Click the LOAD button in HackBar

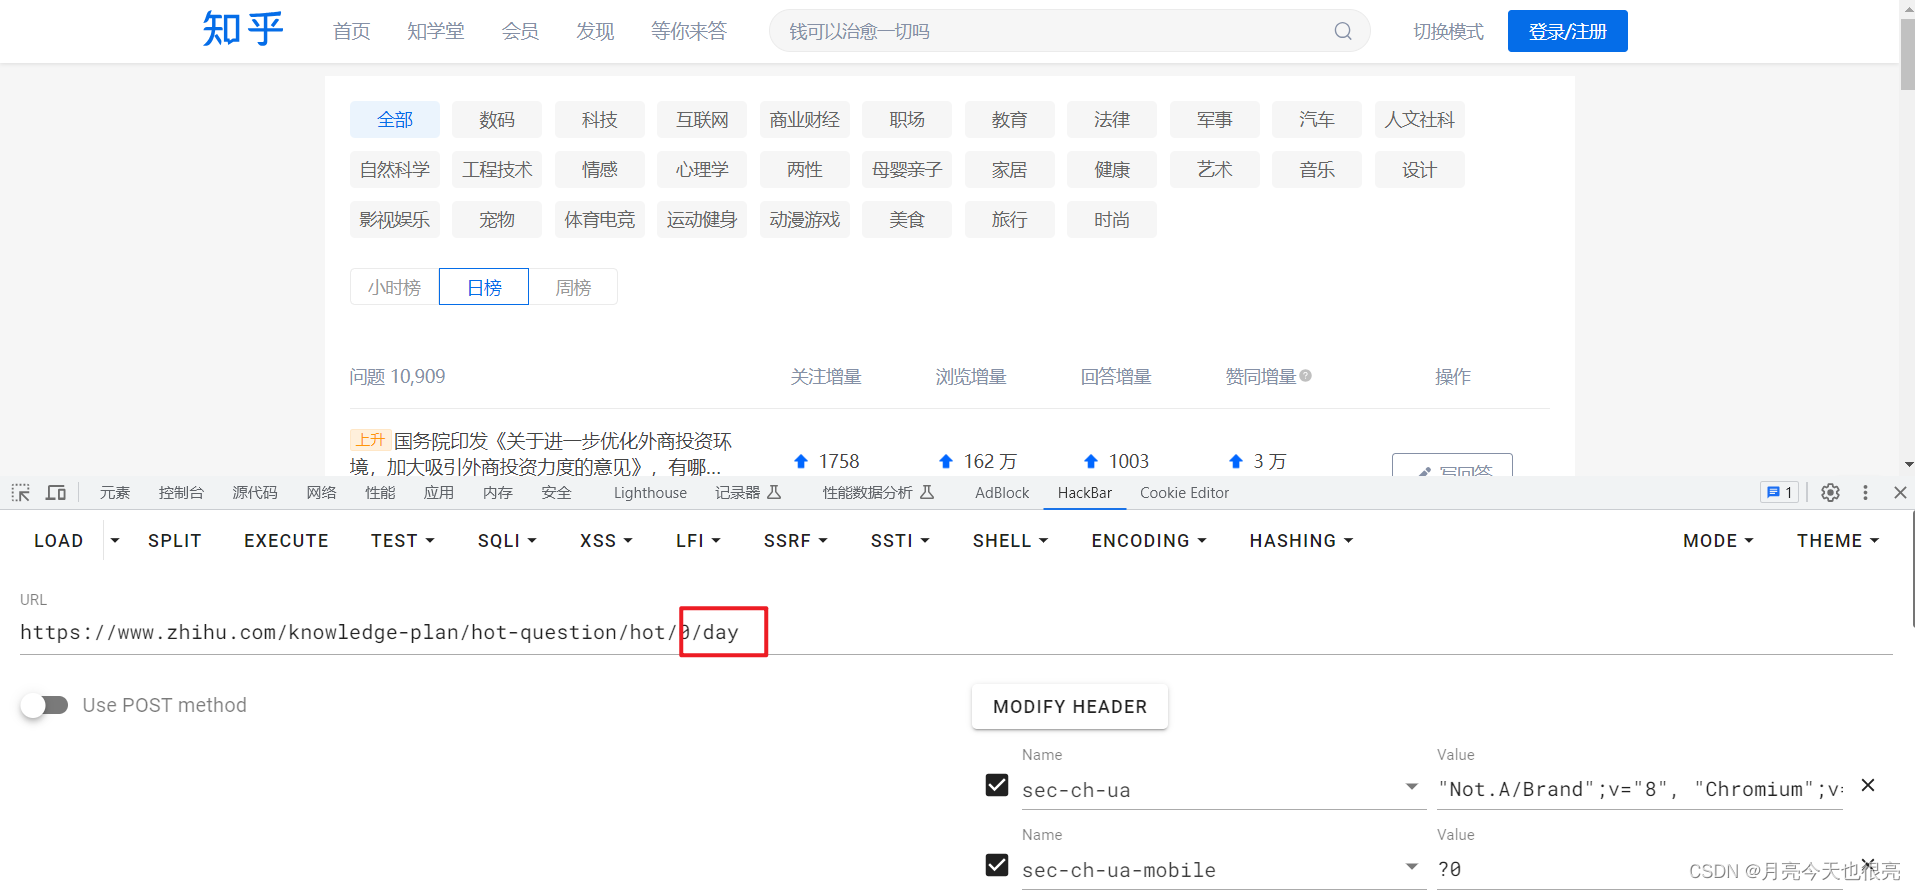coord(59,541)
